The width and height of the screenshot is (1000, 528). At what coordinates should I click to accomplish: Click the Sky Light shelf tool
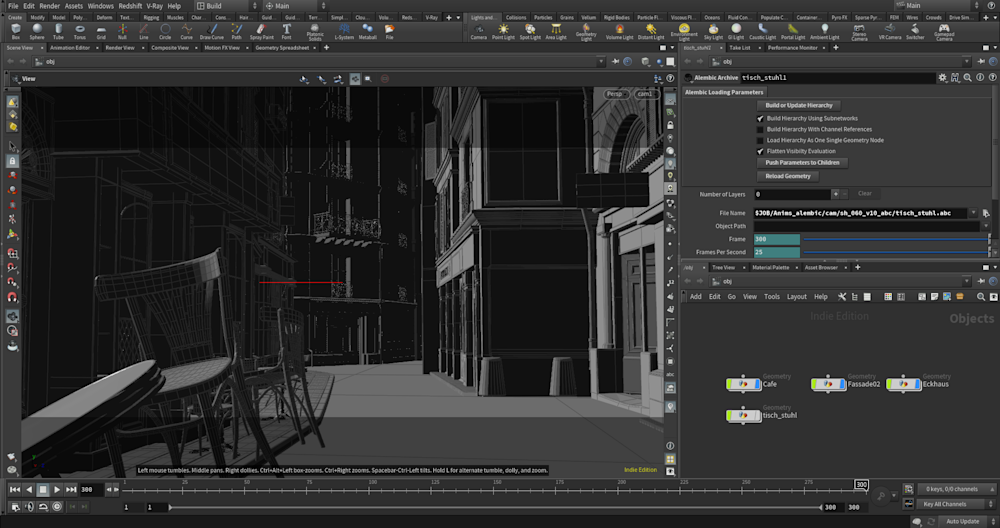(x=713, y=32)
